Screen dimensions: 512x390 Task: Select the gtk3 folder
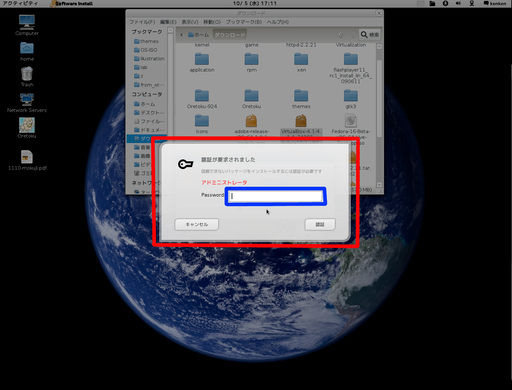pos(351,99)
